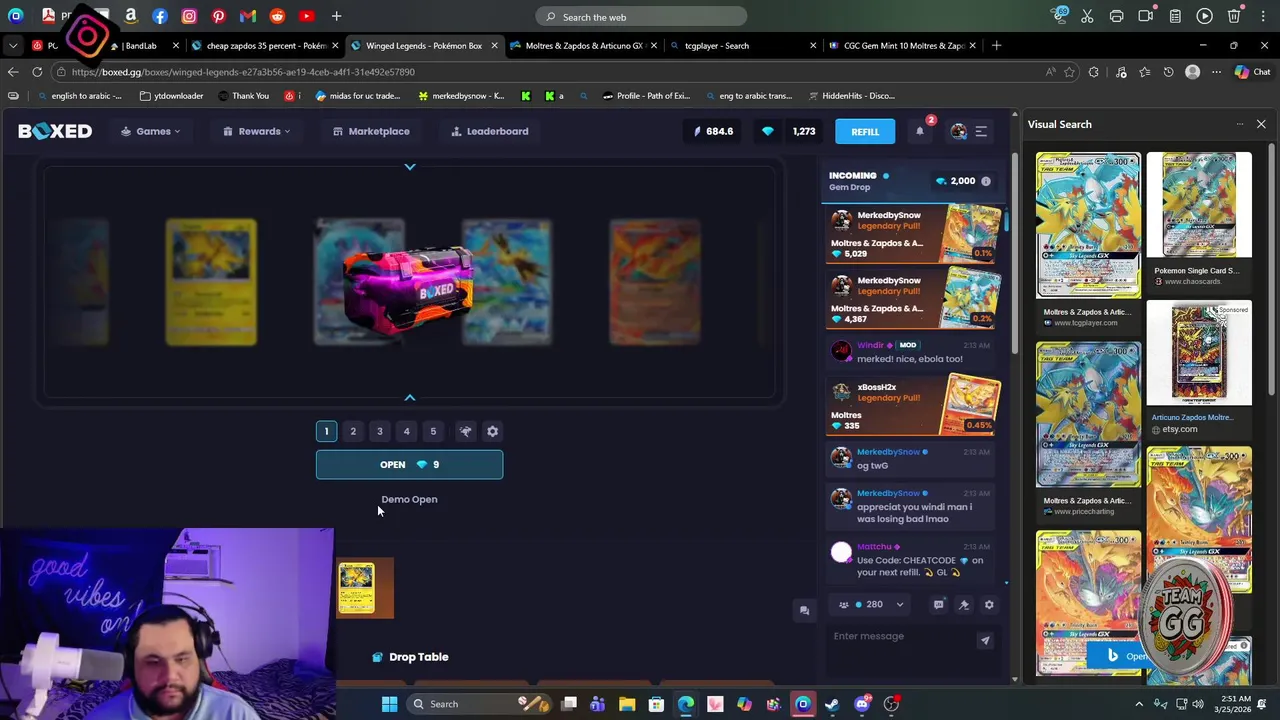Select box count 4
The height and width of the screenshot is (720, 1280).
[x=406, y=431]
